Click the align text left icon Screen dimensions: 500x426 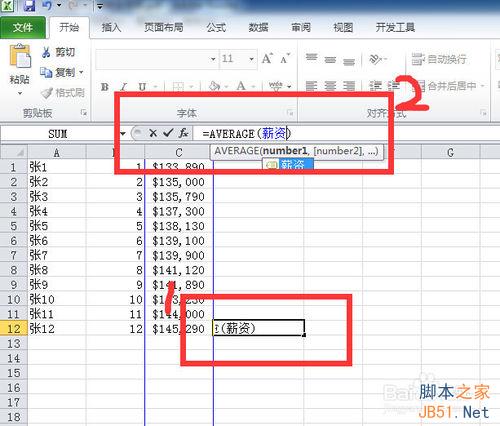tap(311, 86)
